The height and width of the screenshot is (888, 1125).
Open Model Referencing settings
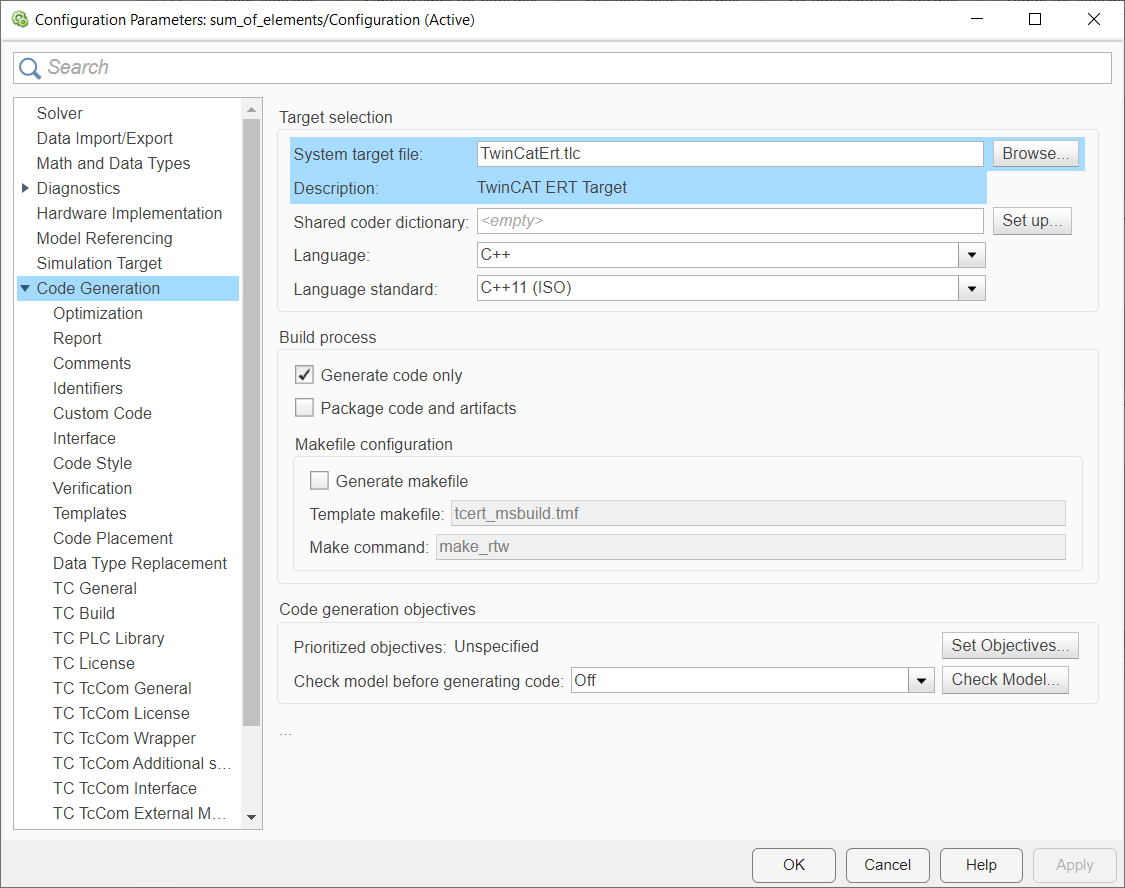[105, 238]
